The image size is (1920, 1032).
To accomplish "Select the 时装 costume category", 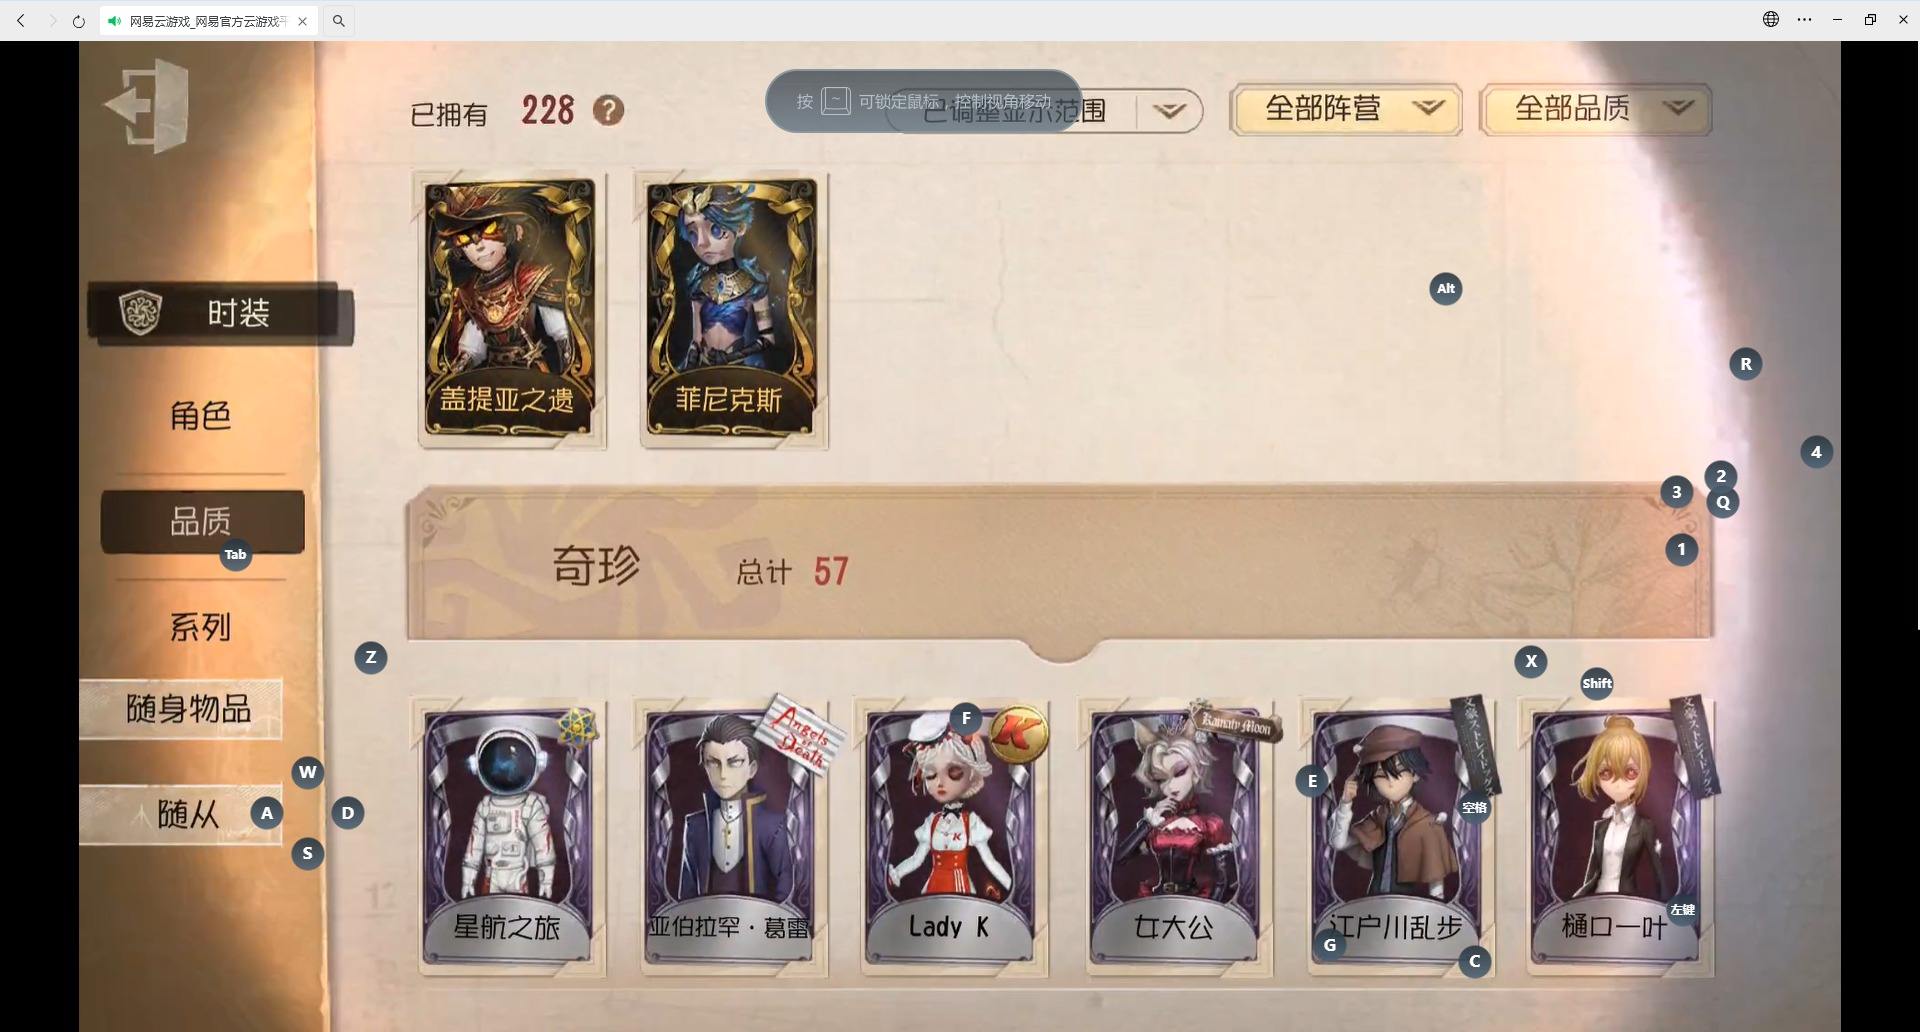I will (220, 313).
